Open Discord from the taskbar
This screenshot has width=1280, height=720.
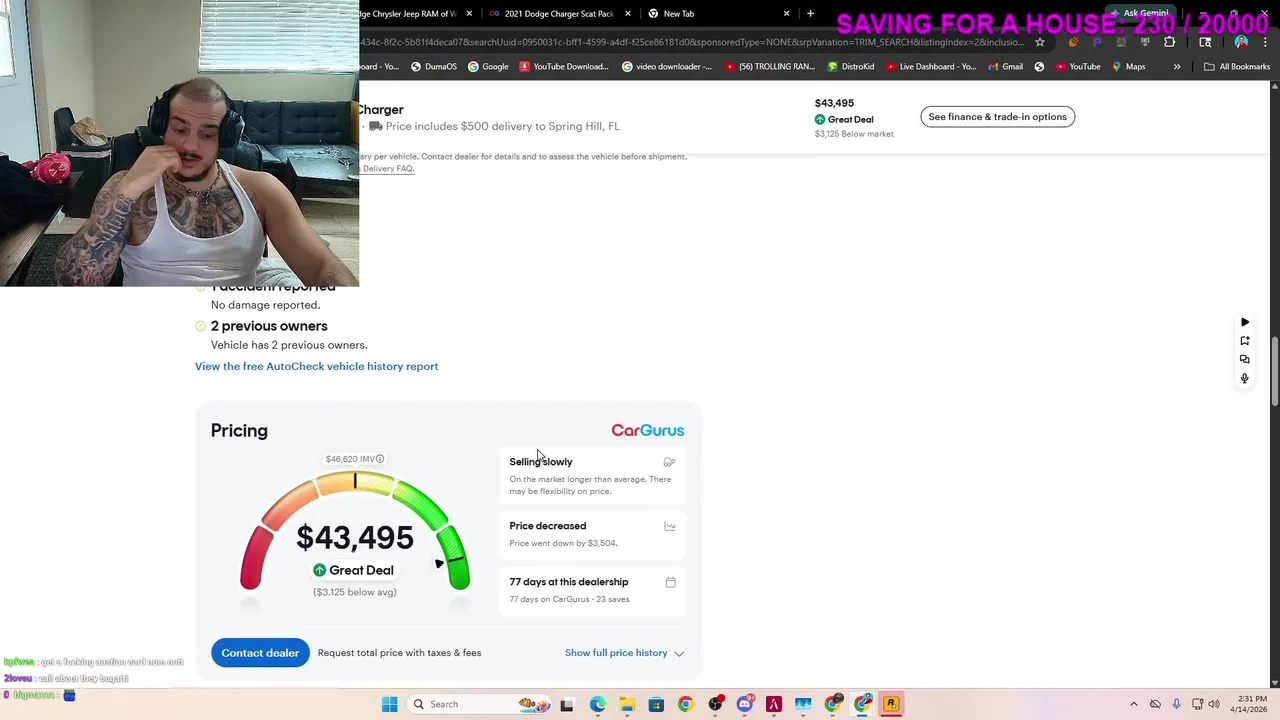point(744,704)
